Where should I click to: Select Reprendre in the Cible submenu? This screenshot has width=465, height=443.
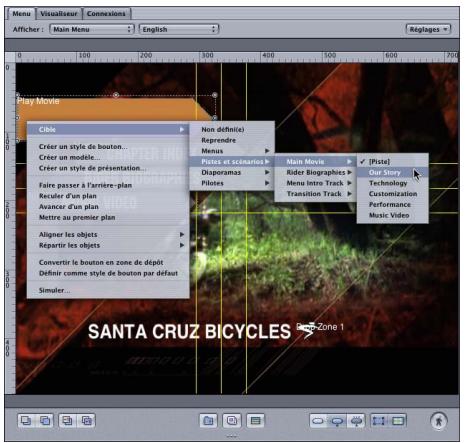click(x=232, y=140)
